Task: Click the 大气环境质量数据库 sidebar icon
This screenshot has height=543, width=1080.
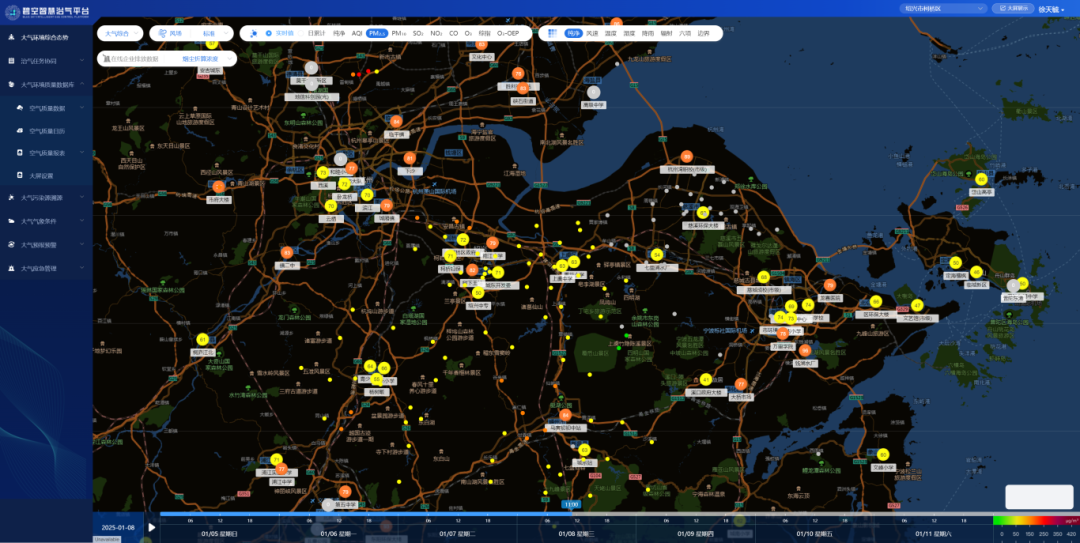Action: [11, 84]
